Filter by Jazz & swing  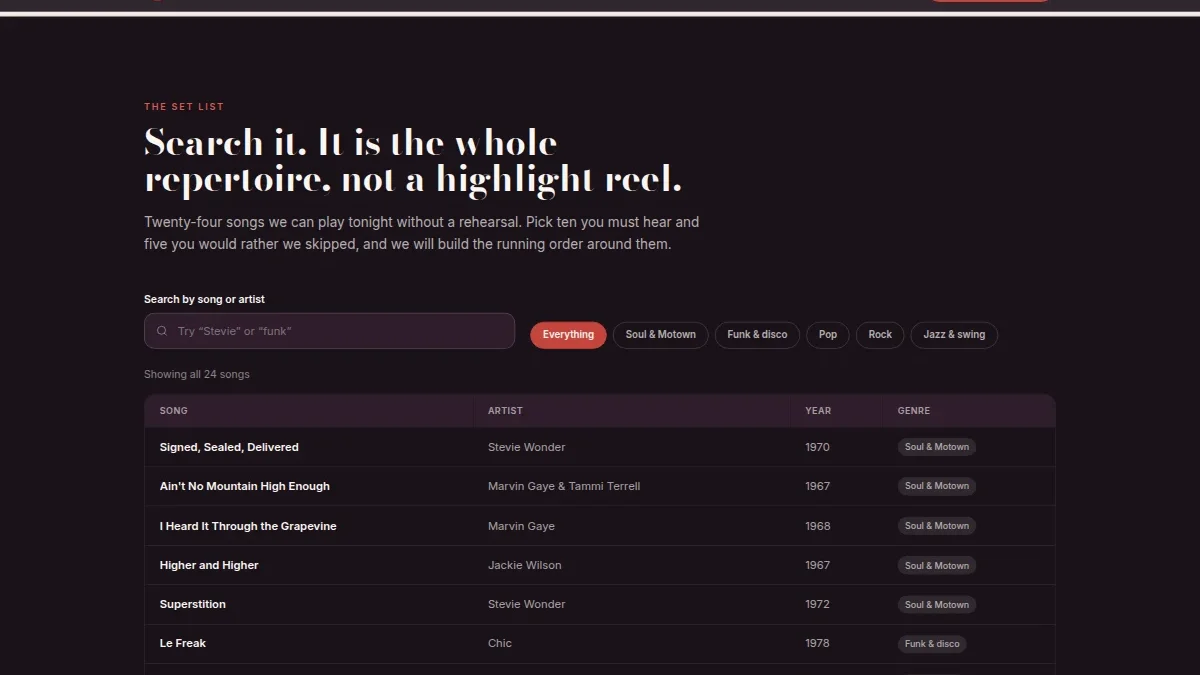click(954, 335)
